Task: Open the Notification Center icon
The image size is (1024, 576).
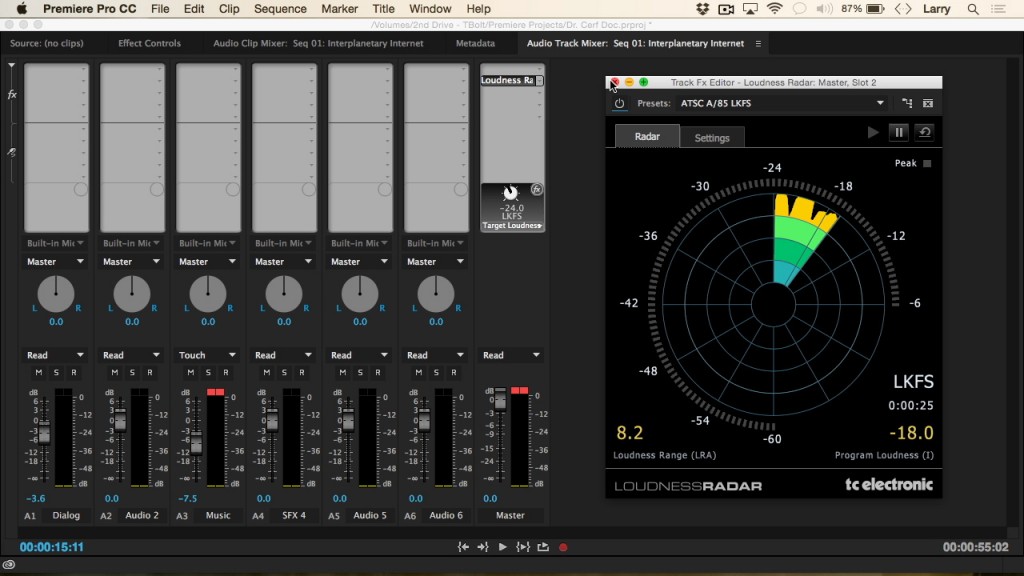Action: point(998,9)
